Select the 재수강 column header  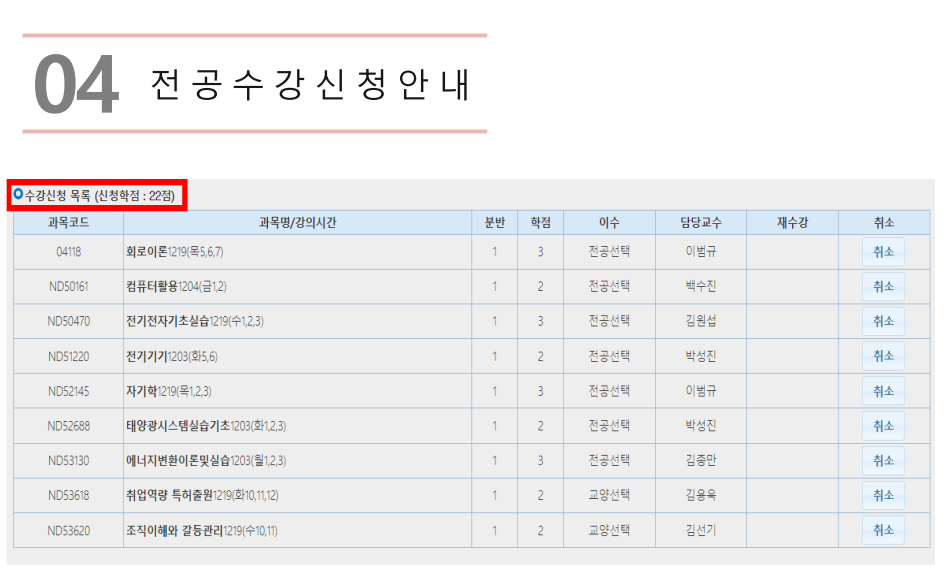tap(791, 223)
